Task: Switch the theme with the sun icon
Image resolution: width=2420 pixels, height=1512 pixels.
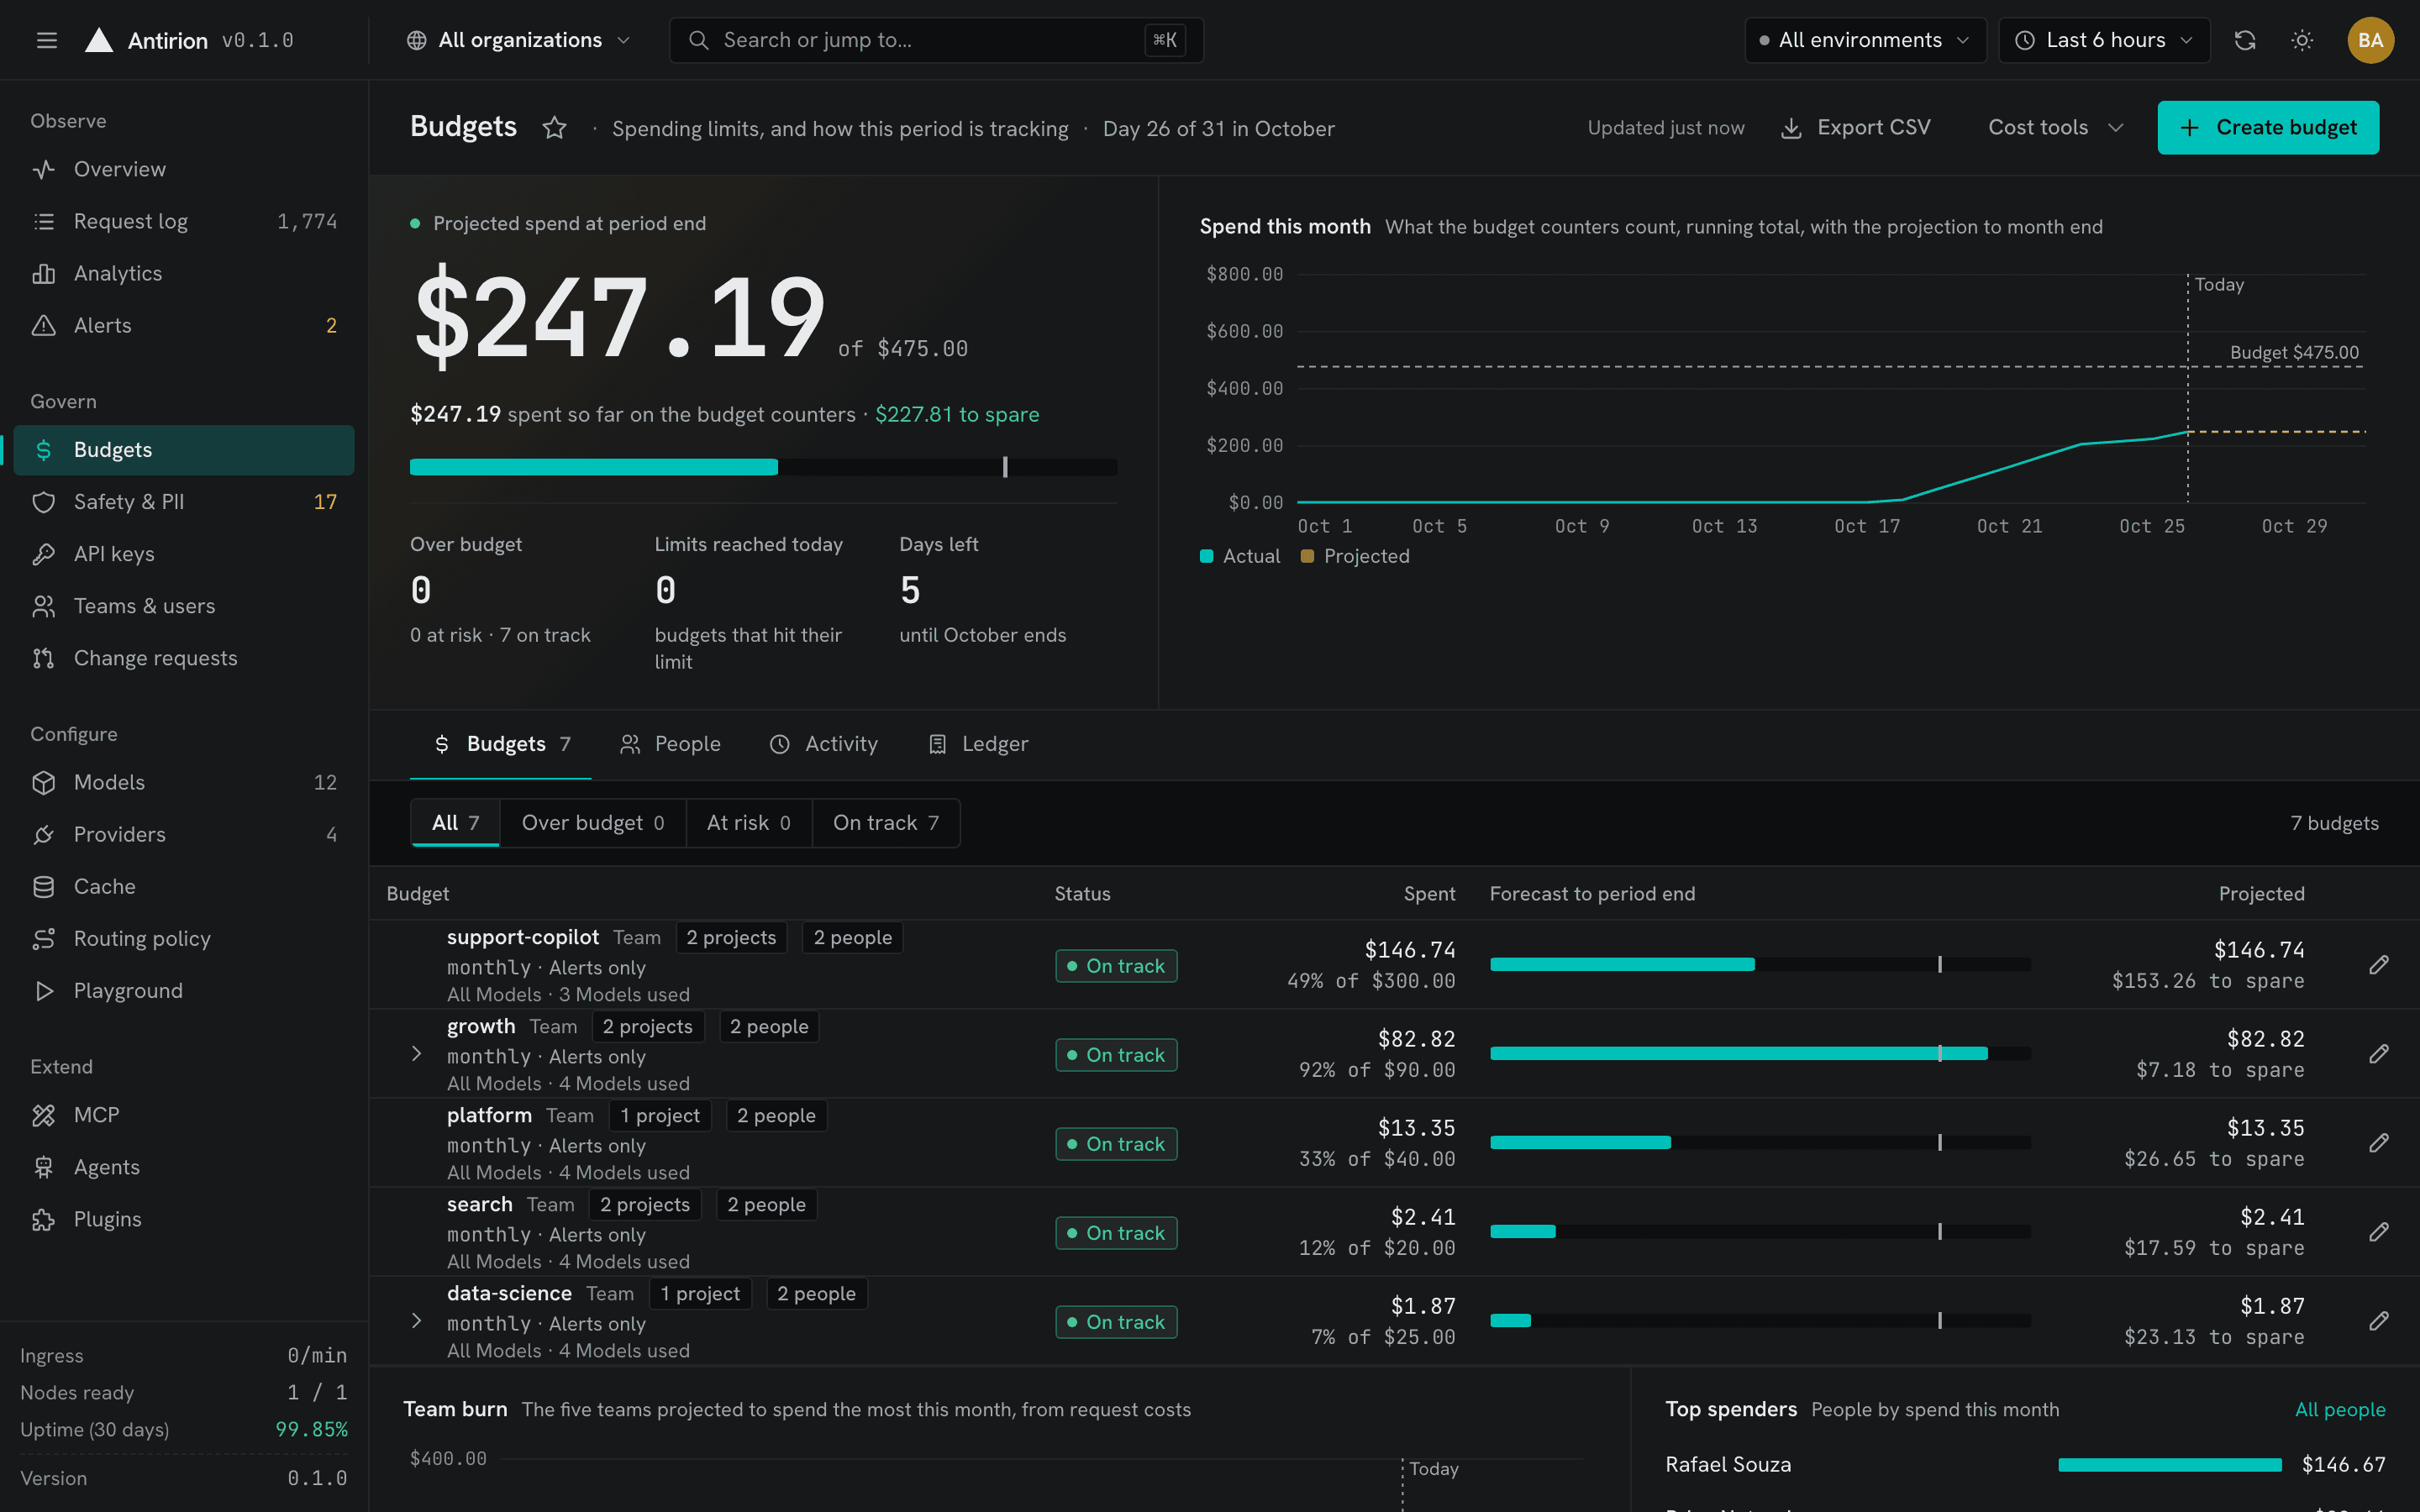Action: point(2302,40)
